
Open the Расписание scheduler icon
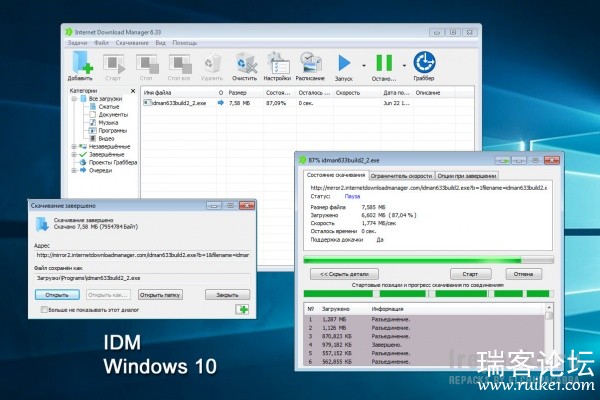point(310,64)
